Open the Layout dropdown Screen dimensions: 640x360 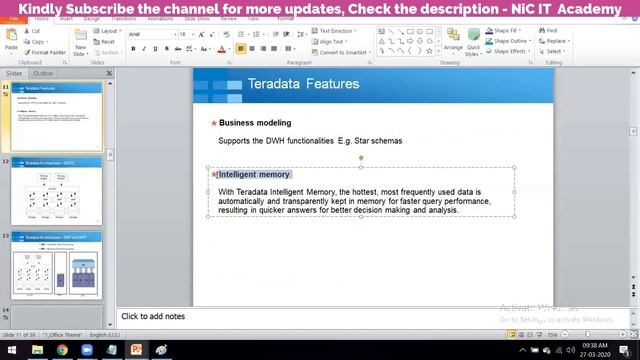(108, 31)
